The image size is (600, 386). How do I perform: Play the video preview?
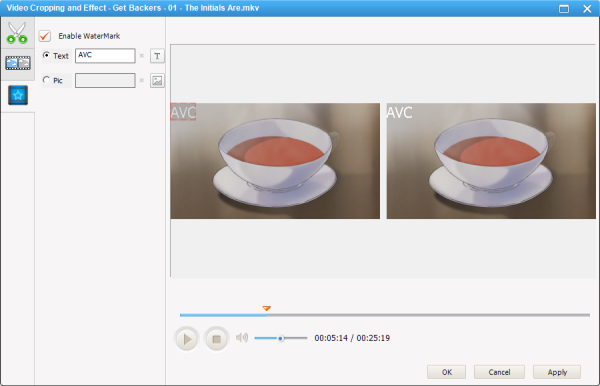coord(186,339)
